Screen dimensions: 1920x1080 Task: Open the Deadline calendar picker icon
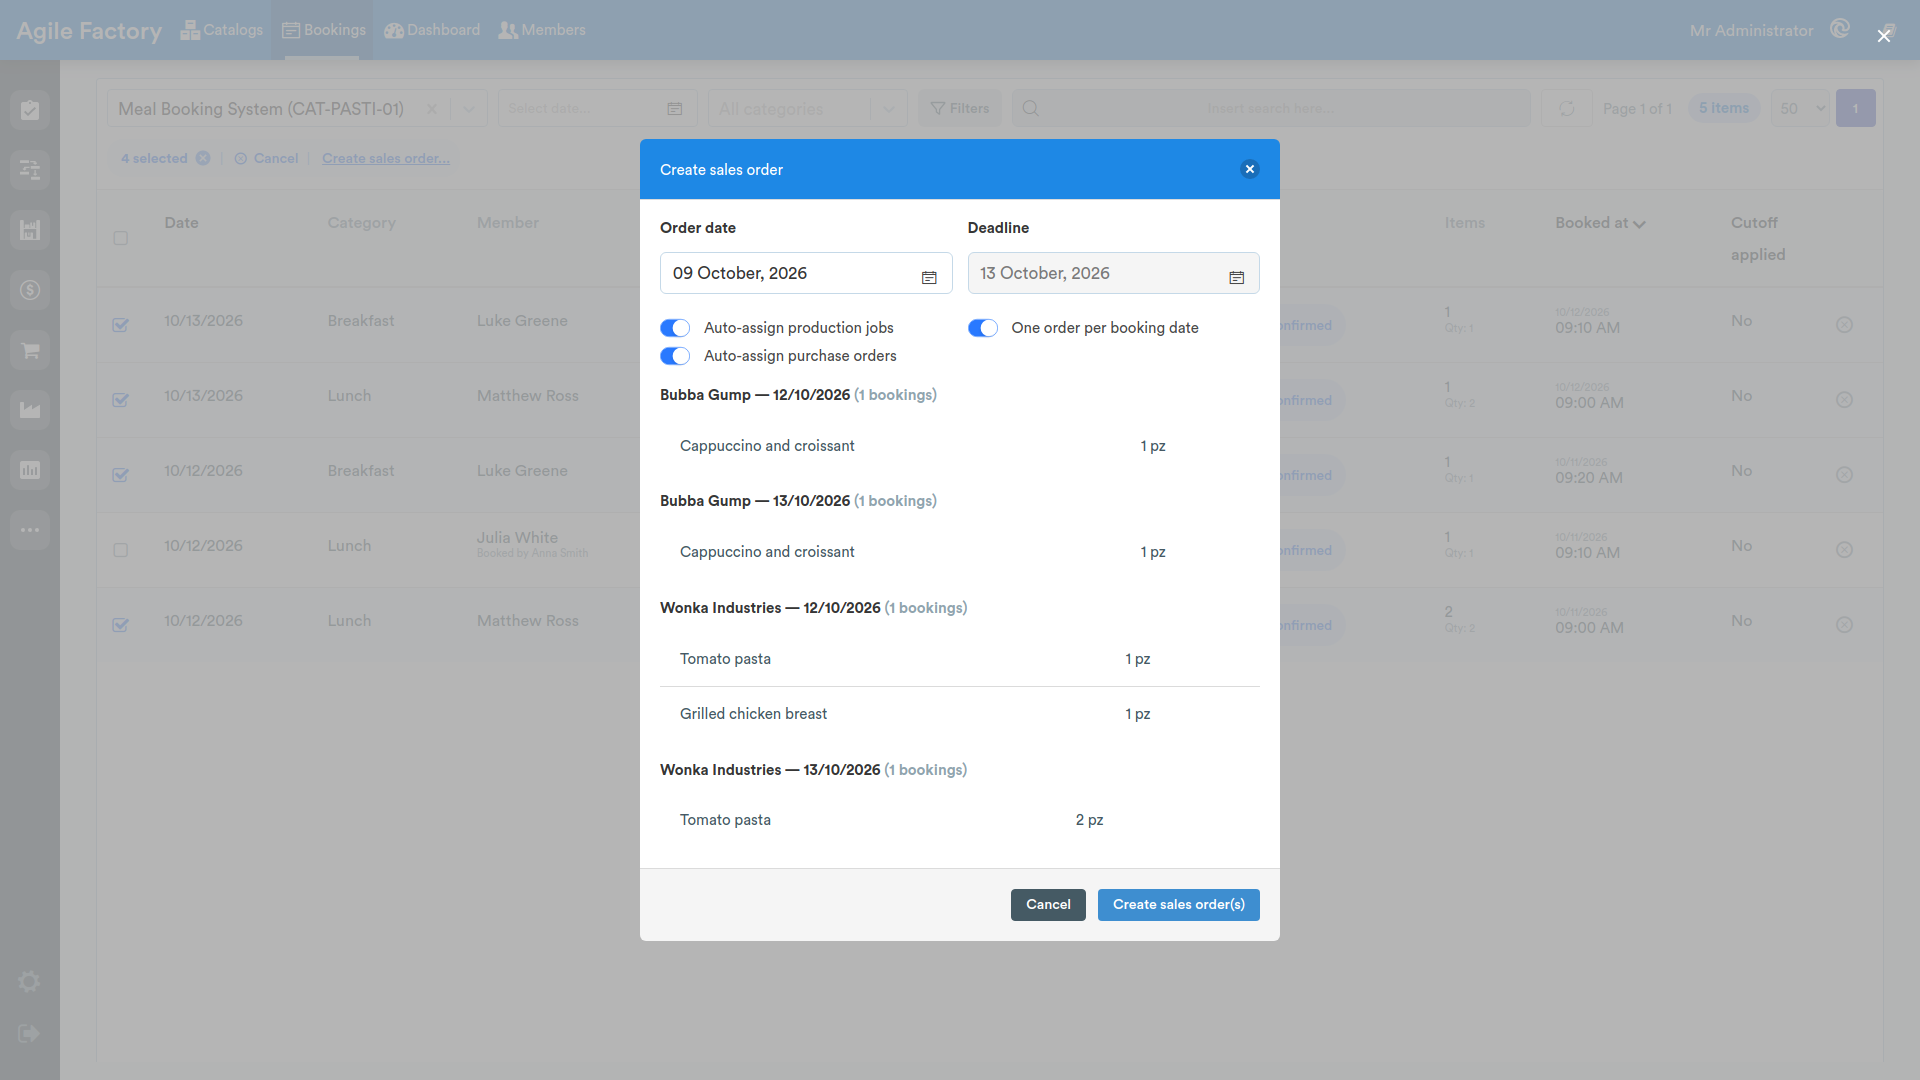point(1236,277)
